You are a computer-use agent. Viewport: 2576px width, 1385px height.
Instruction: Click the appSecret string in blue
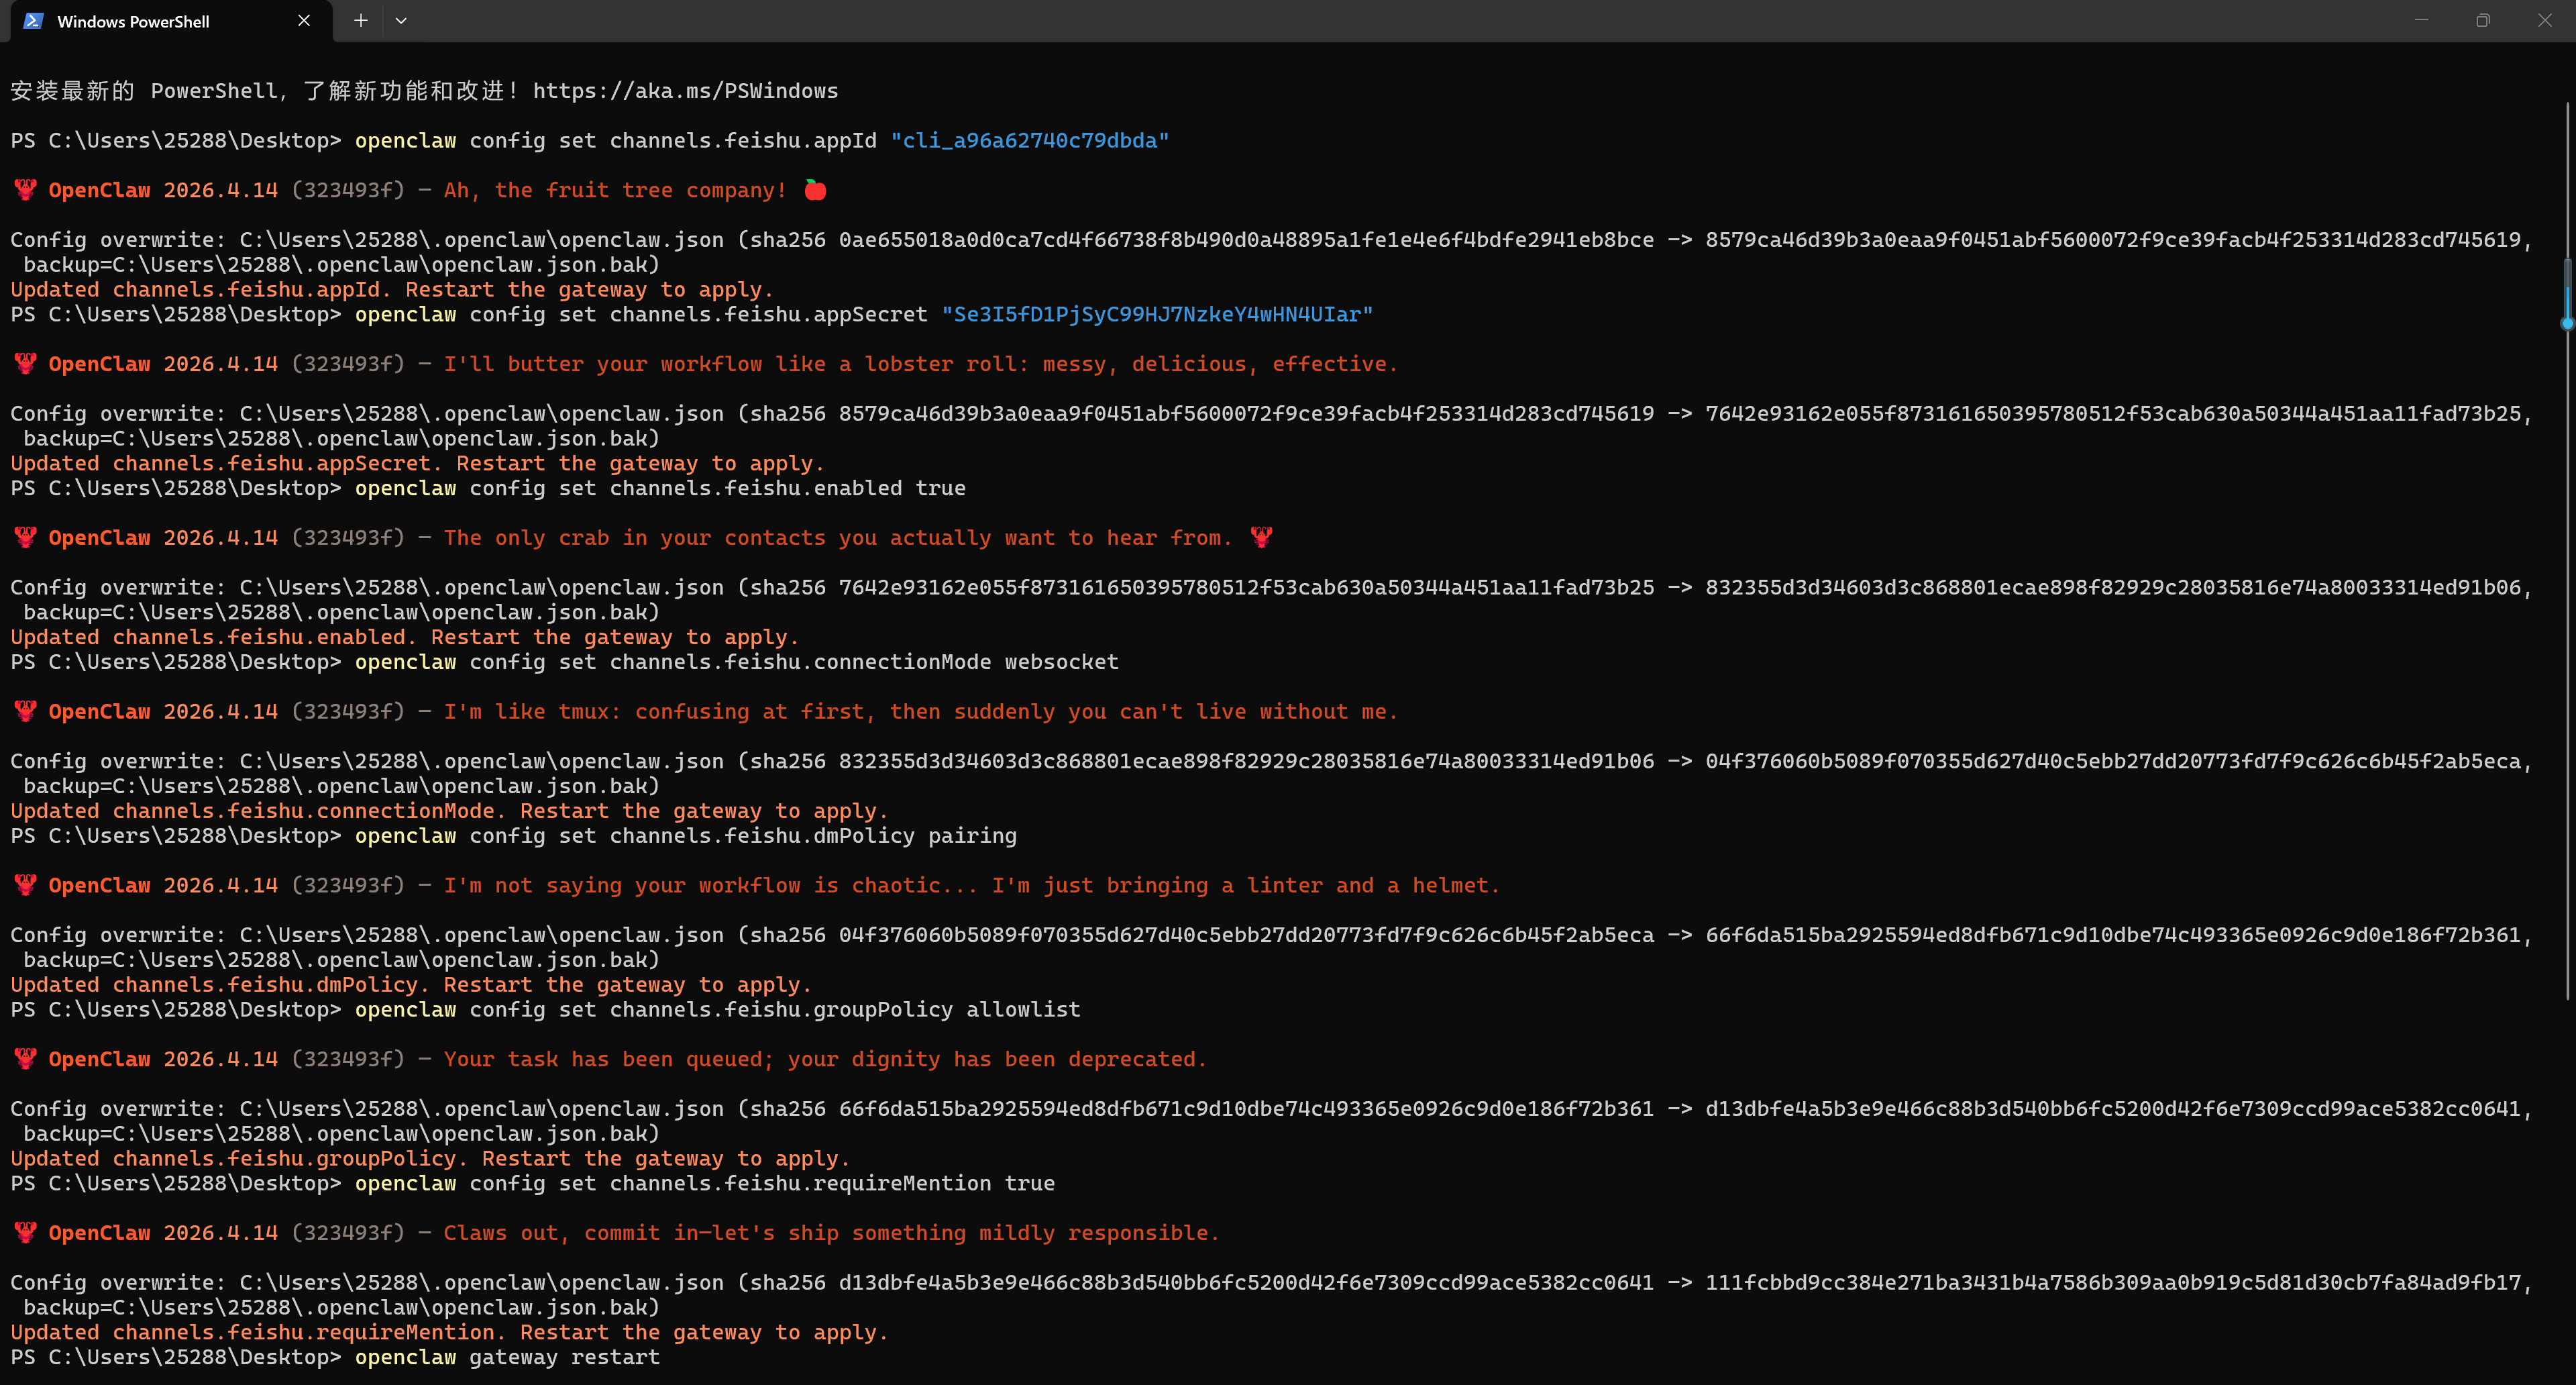1157,315
